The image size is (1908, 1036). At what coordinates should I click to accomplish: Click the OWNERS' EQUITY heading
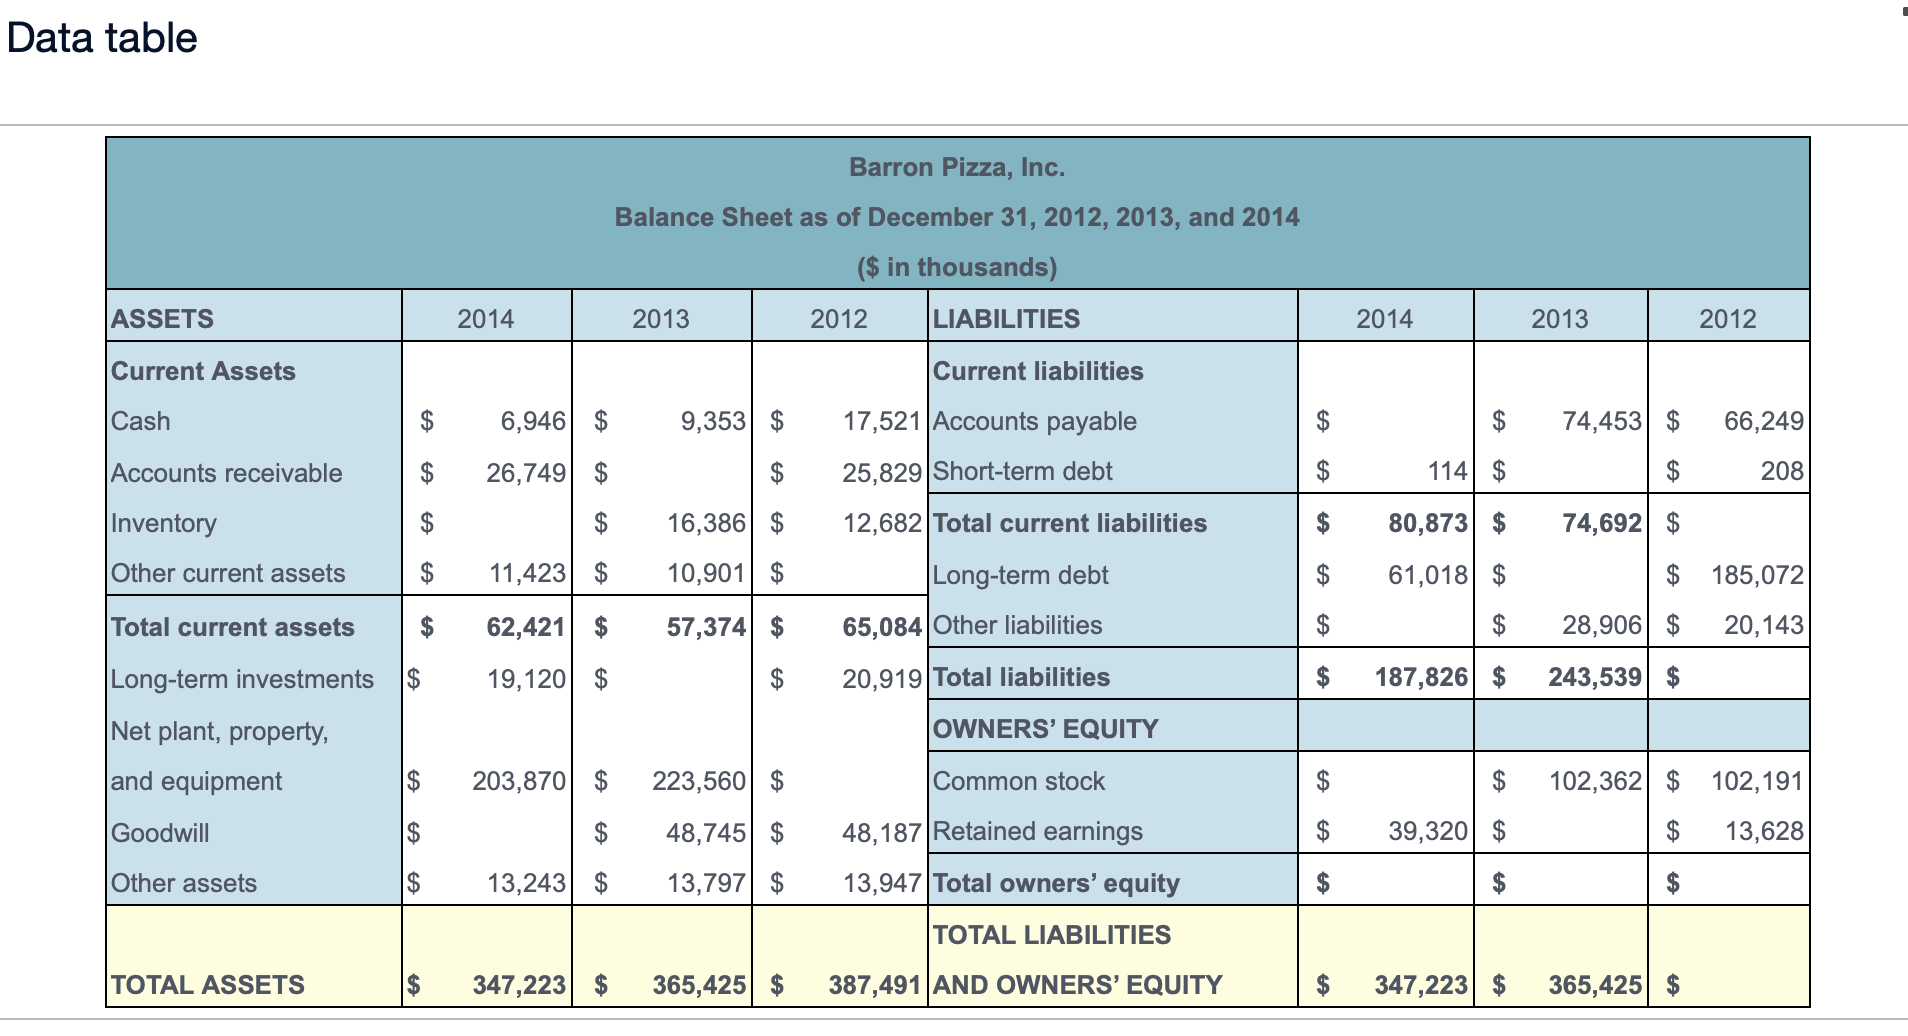tap(1046, 729)
